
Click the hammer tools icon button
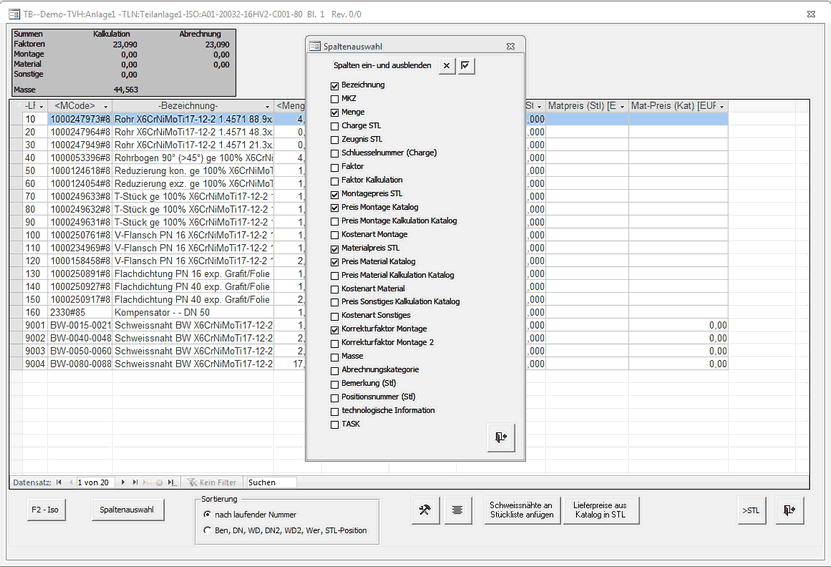click(426, 510)
